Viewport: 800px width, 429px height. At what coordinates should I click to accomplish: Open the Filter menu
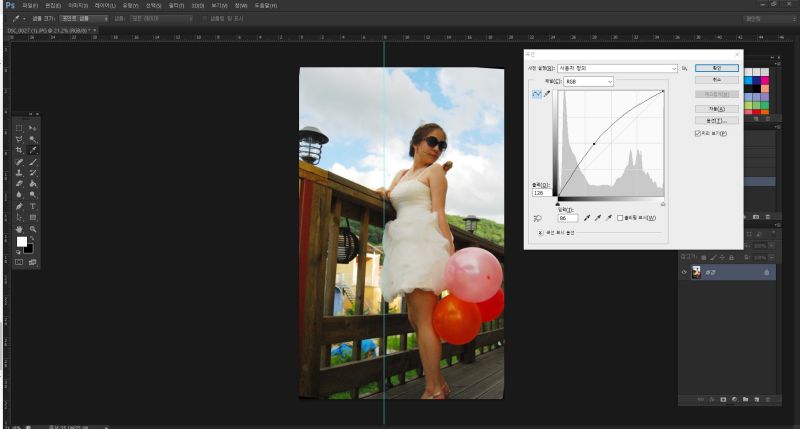pos(177,6)
